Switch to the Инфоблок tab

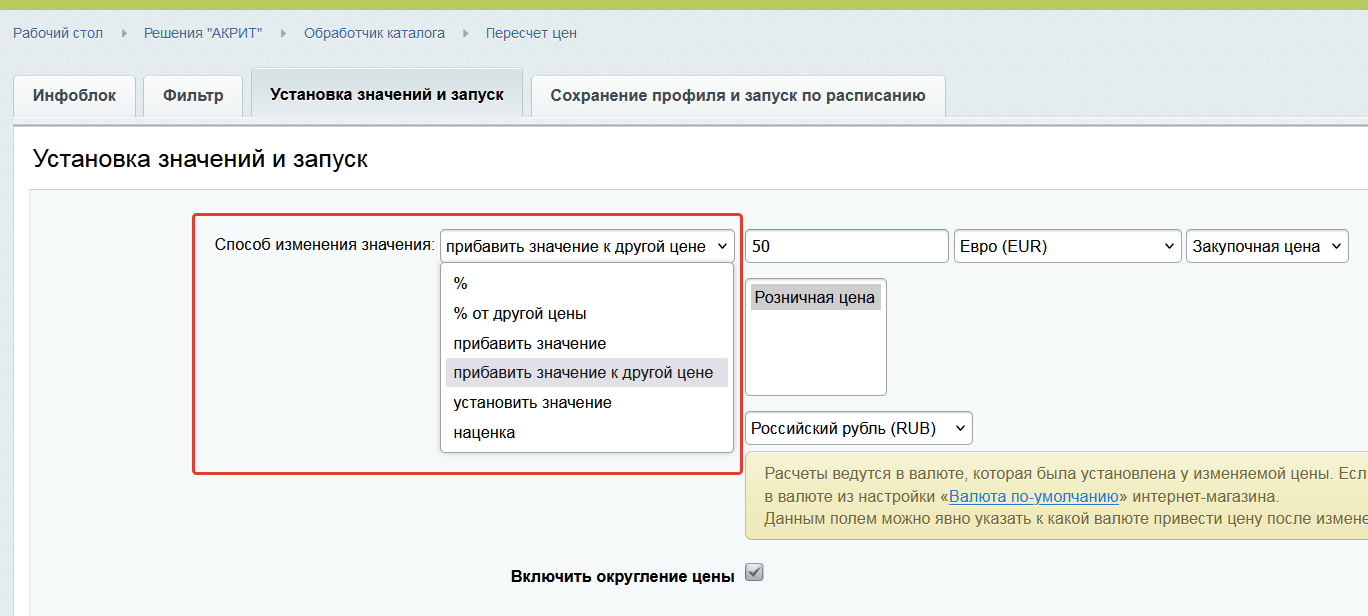click(x=75, y=96)
